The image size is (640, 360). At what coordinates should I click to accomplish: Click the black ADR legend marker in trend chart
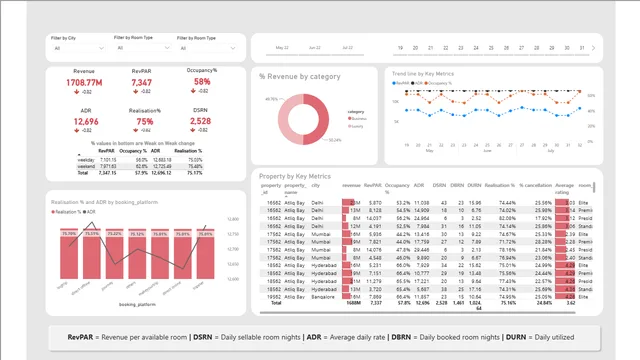413,83
